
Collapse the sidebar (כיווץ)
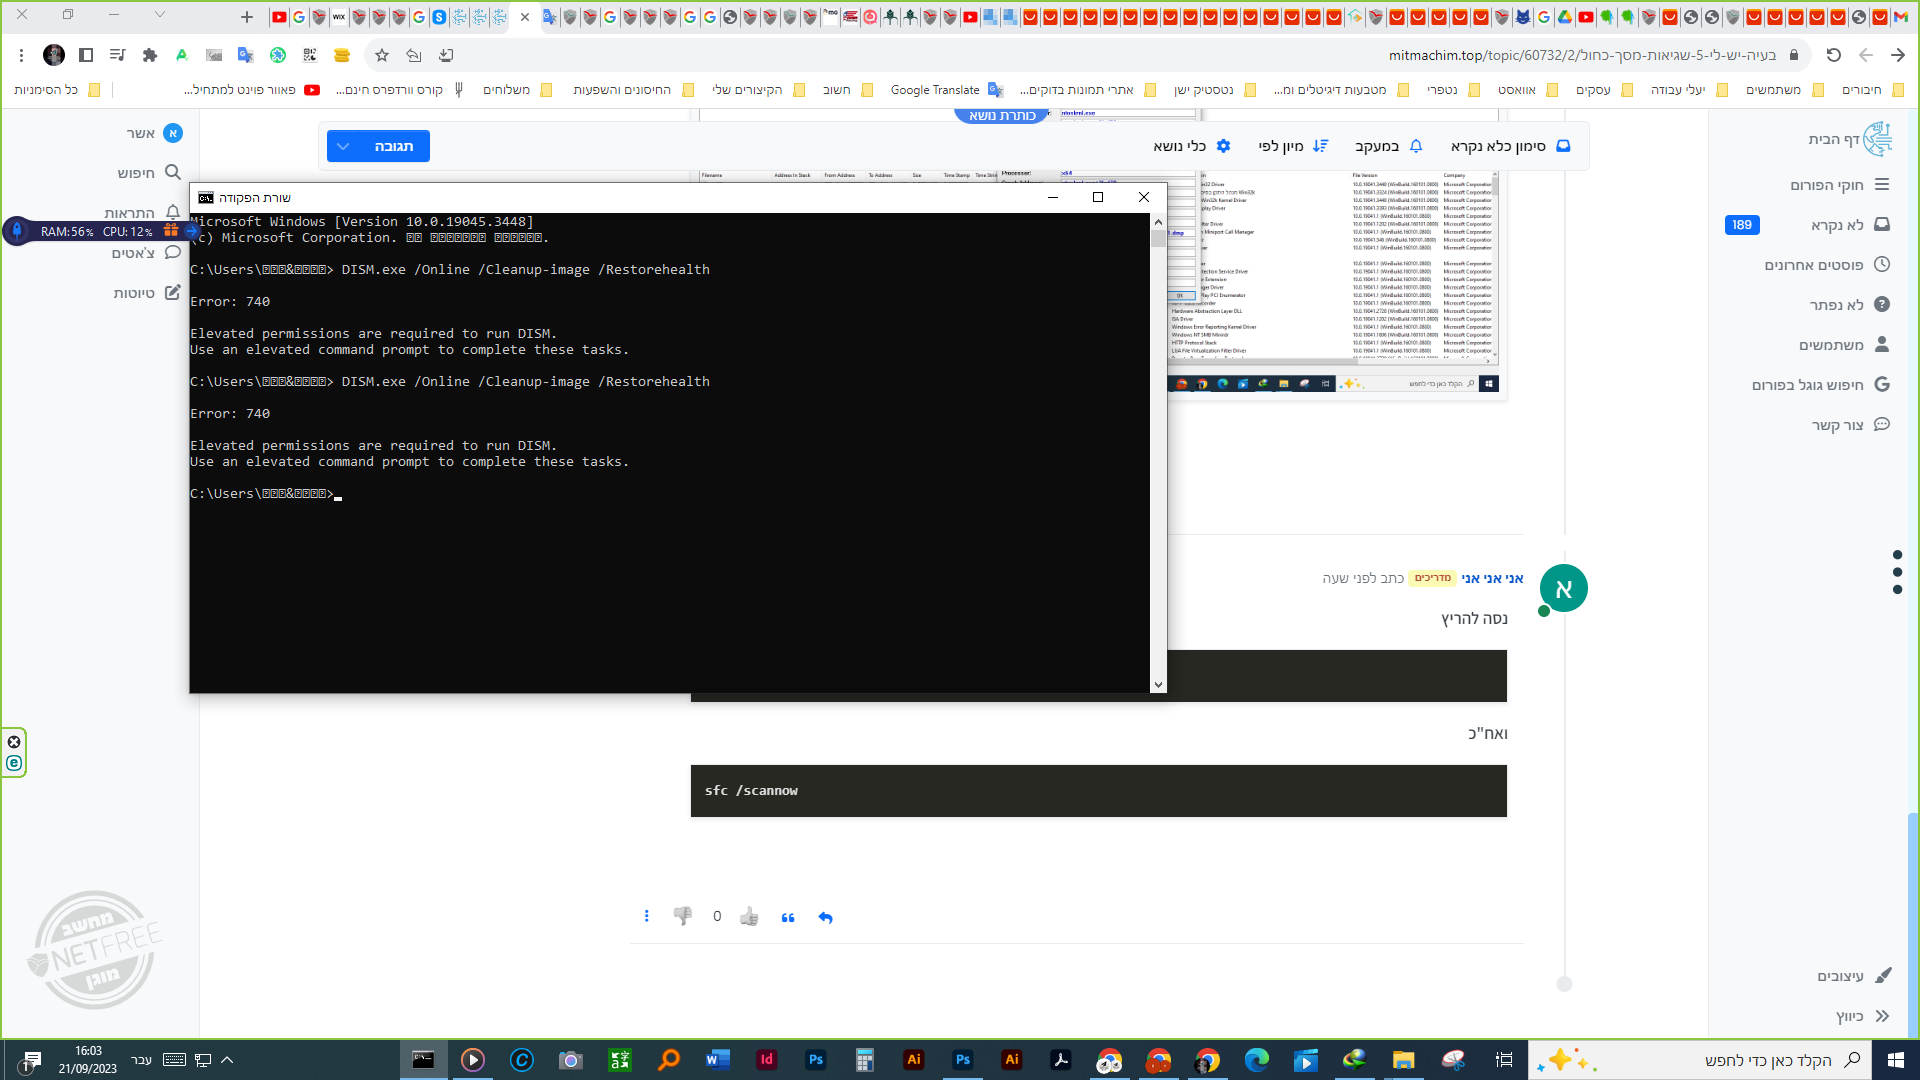(1862, 1016)
